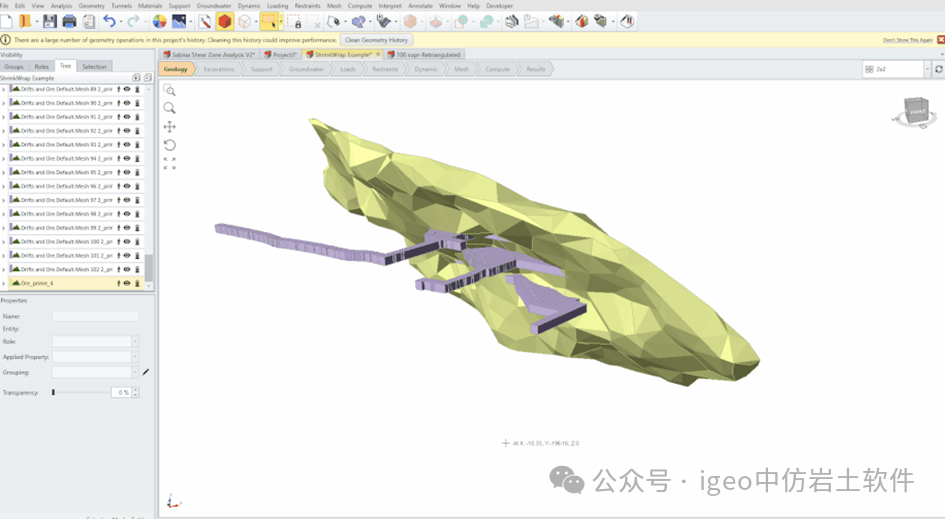This screenshot has height=519, width=945.
Task: Click the pencil edit icon beside Grouping
Action: pos(146,372)
